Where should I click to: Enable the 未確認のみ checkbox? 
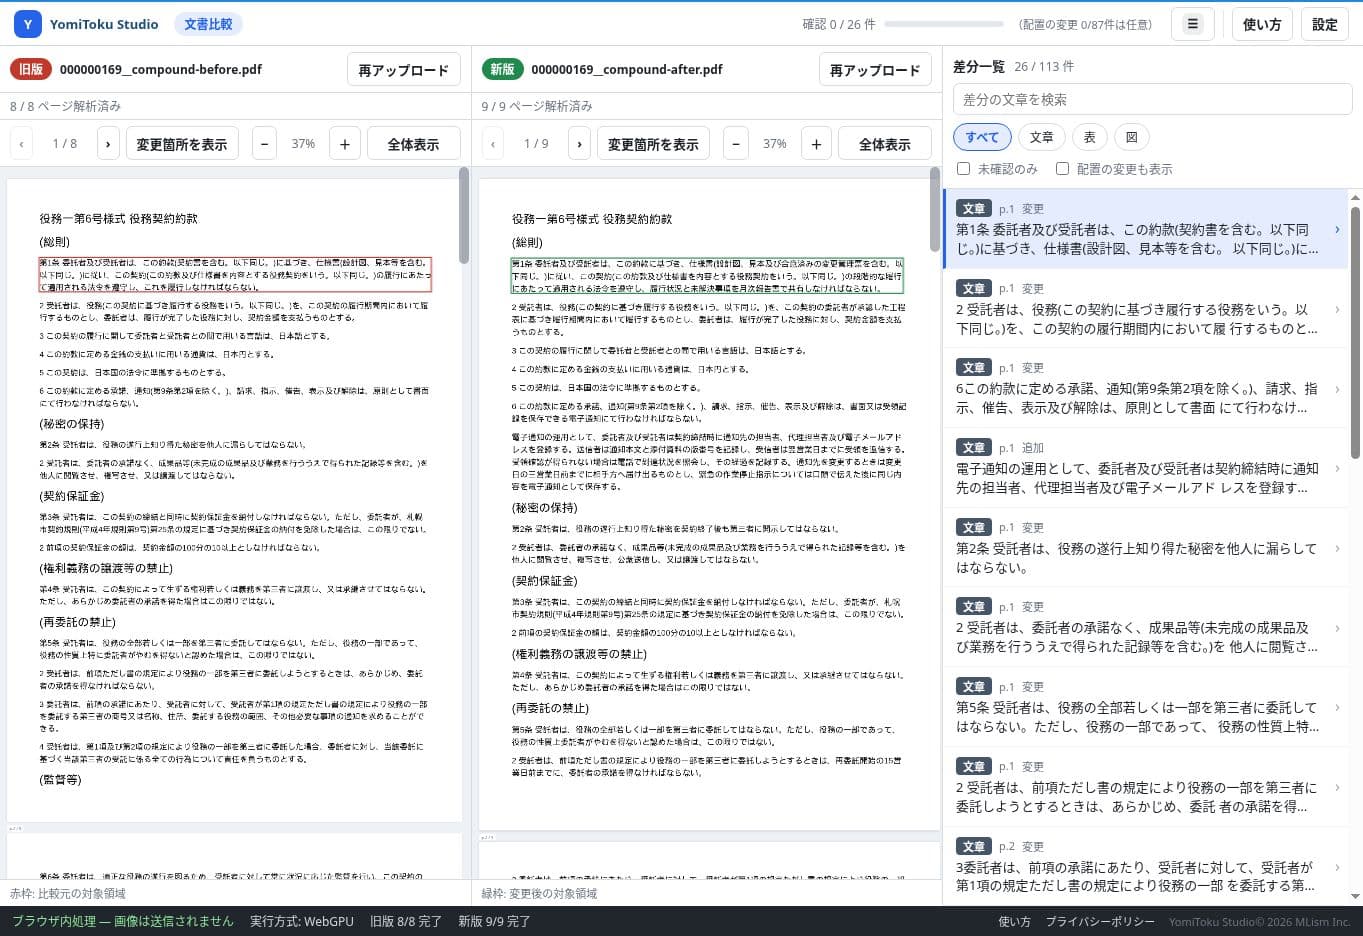963,169
